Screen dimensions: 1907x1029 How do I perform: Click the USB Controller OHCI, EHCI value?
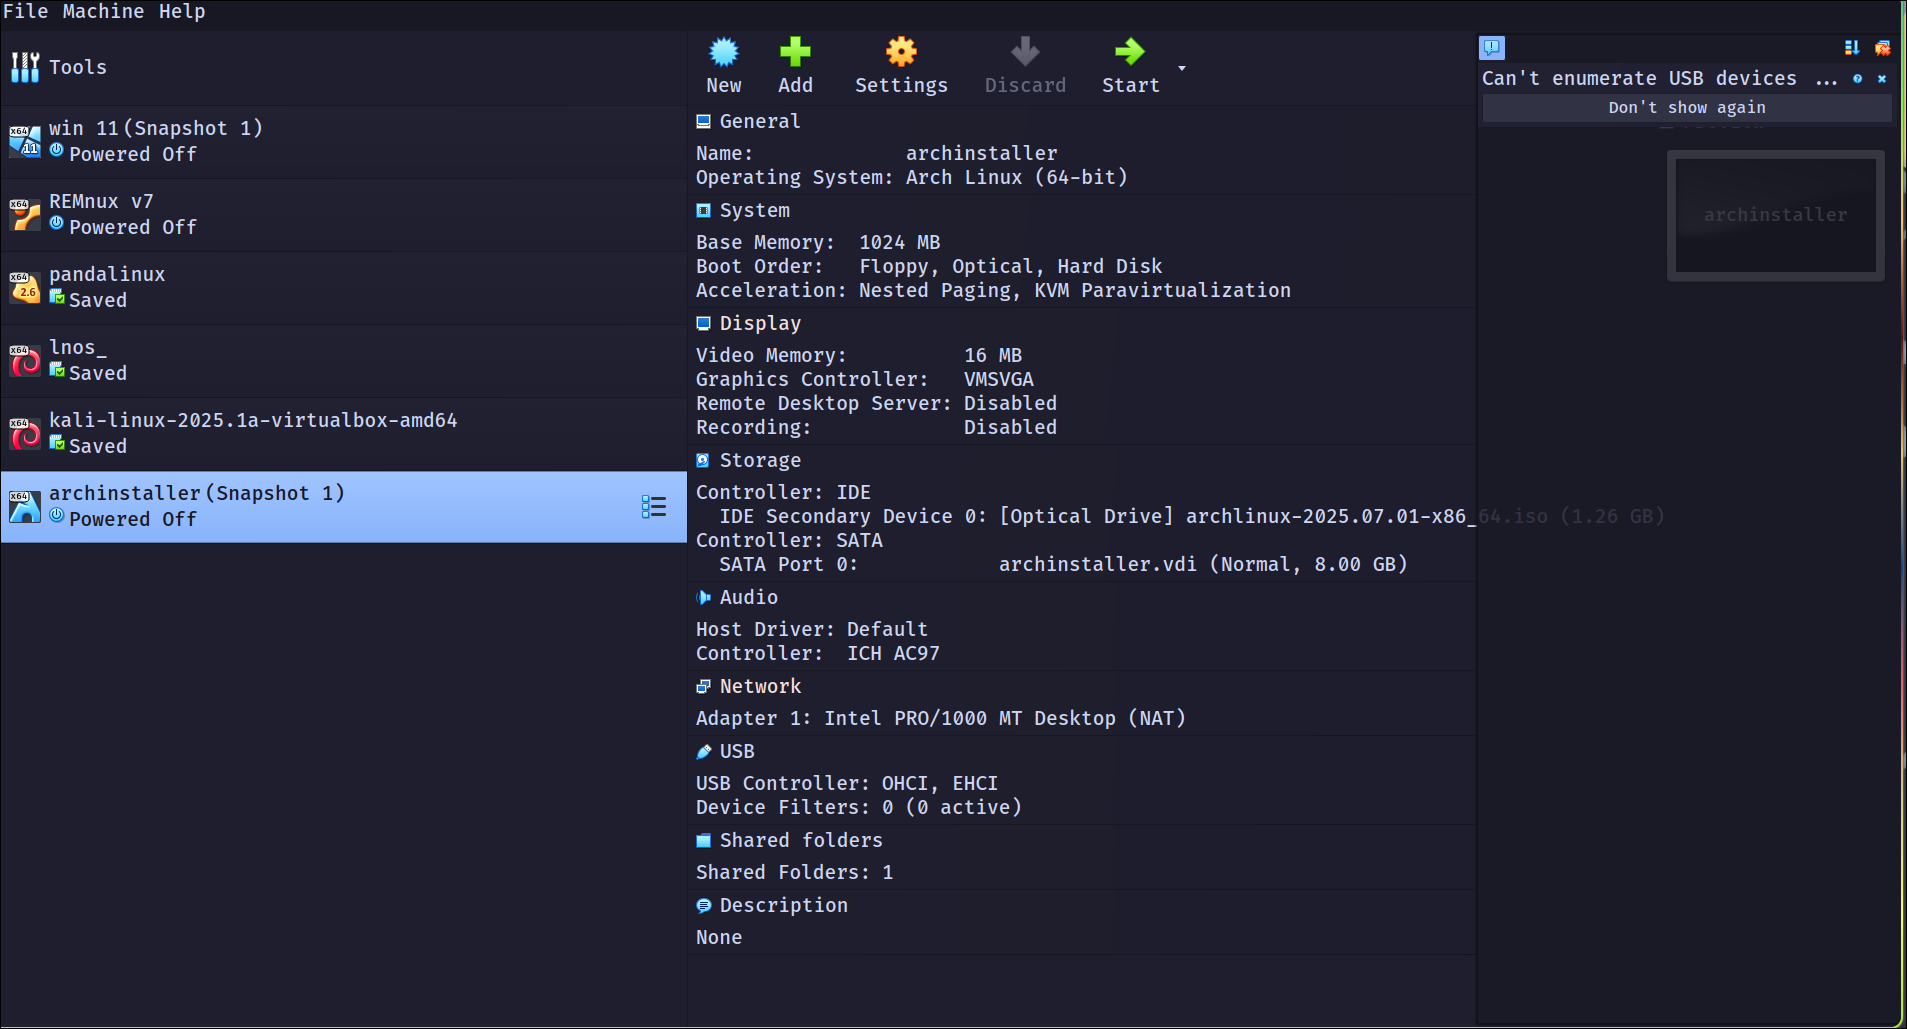[x=939, y=783]
